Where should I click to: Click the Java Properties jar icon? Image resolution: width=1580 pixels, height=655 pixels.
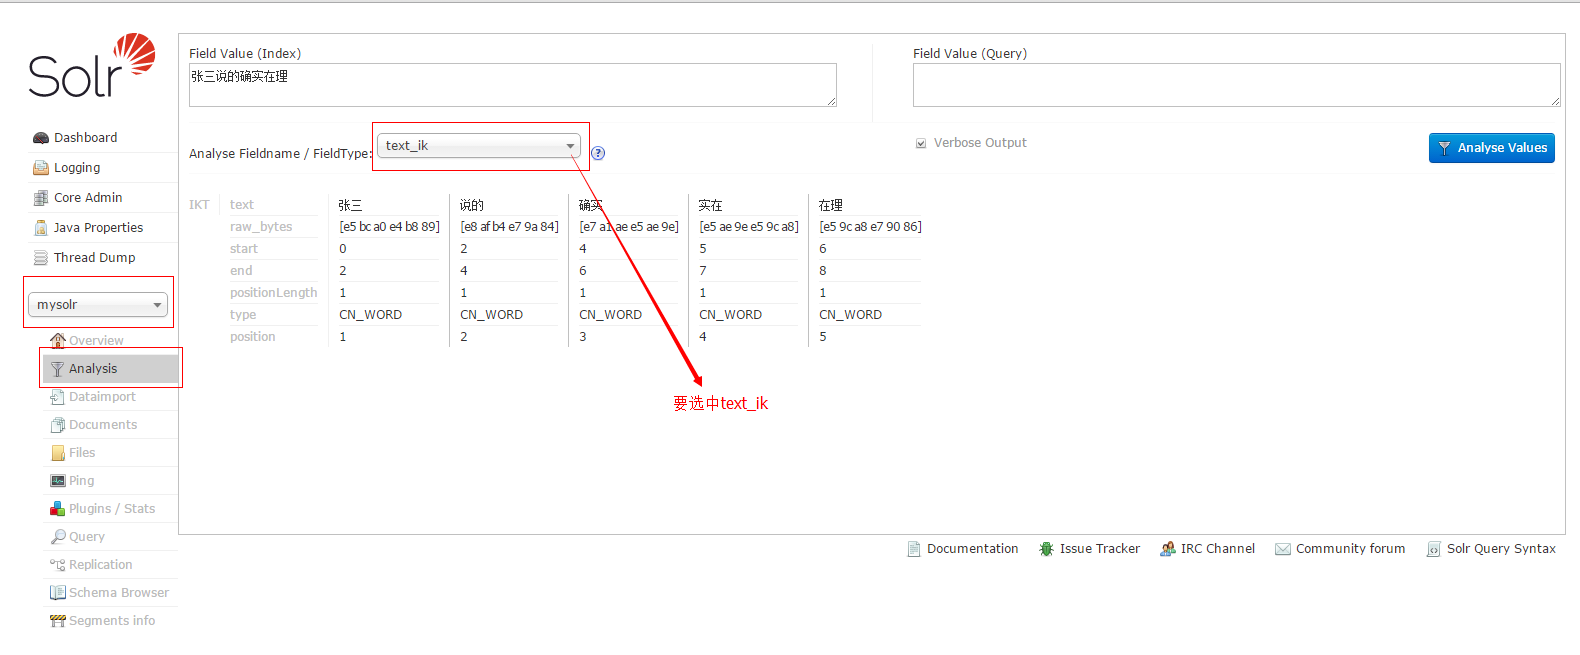[41, 228]
